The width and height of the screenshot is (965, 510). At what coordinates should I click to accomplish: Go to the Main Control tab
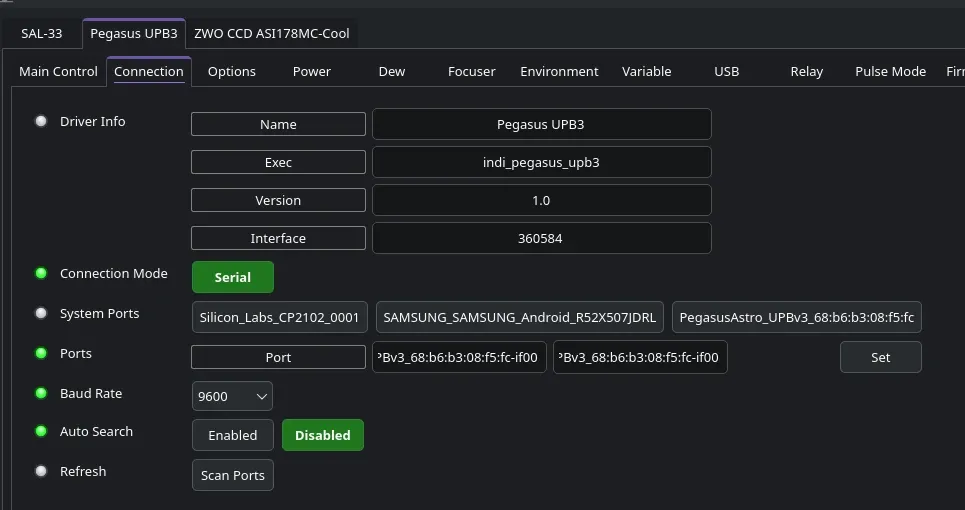tap(58, 71)
